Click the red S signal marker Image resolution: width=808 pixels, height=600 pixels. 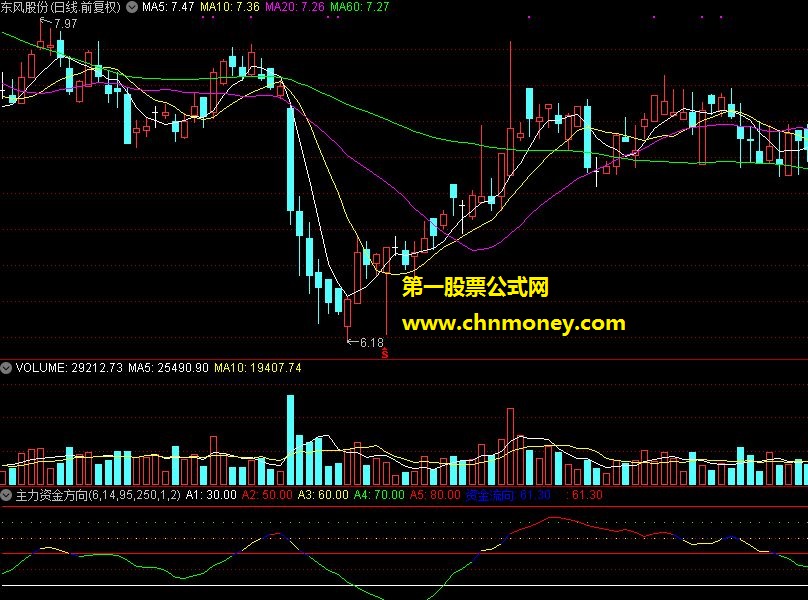[x=384, y=354]
